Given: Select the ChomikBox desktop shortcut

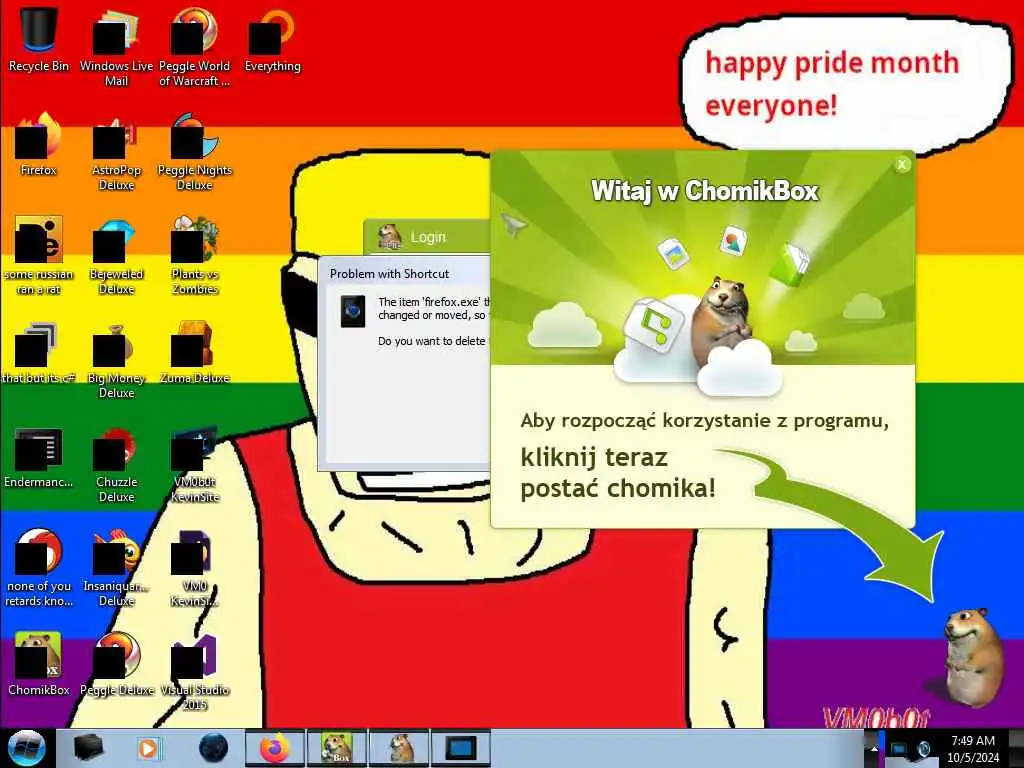Looking at the screenshot, I should [39, 664].
